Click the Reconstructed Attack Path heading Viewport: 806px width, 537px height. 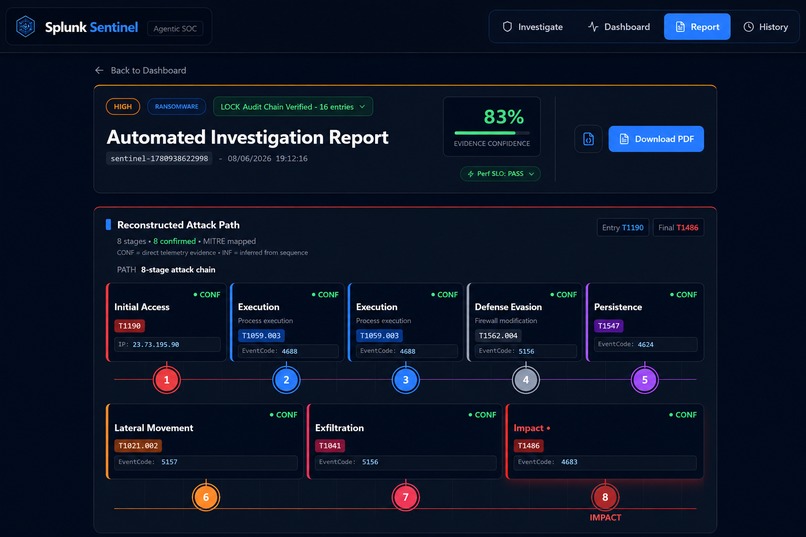click(178, 225)
